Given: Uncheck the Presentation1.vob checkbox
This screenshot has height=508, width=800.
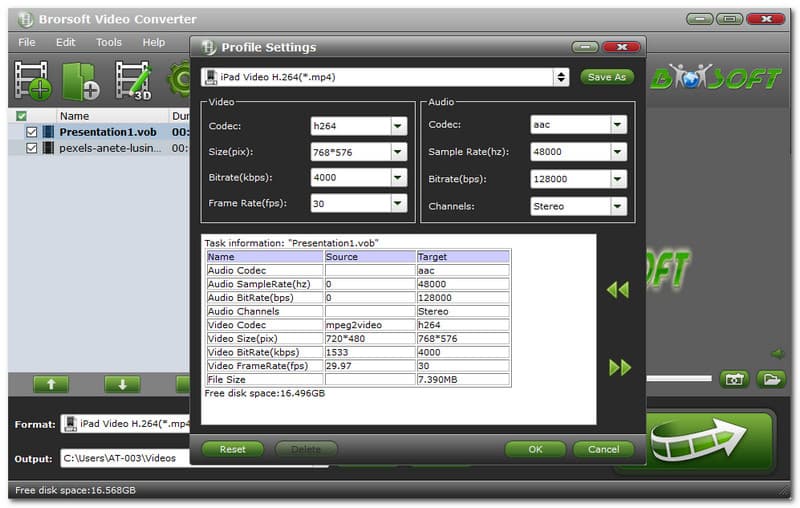Looking at the screenshot, I should pos(32,131).
